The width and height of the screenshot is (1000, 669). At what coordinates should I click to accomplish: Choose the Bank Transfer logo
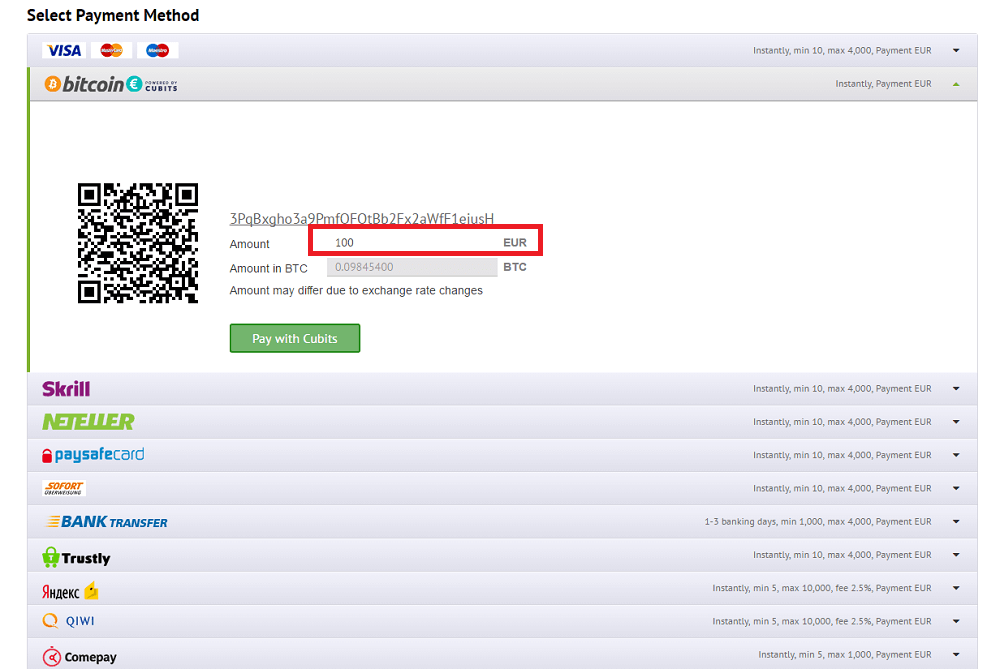pyautogui.click(x=106, y=522)
